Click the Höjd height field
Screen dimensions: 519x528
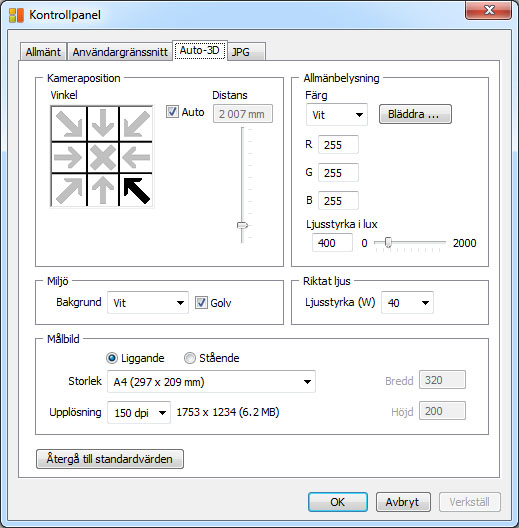click(x=442, y=411)
